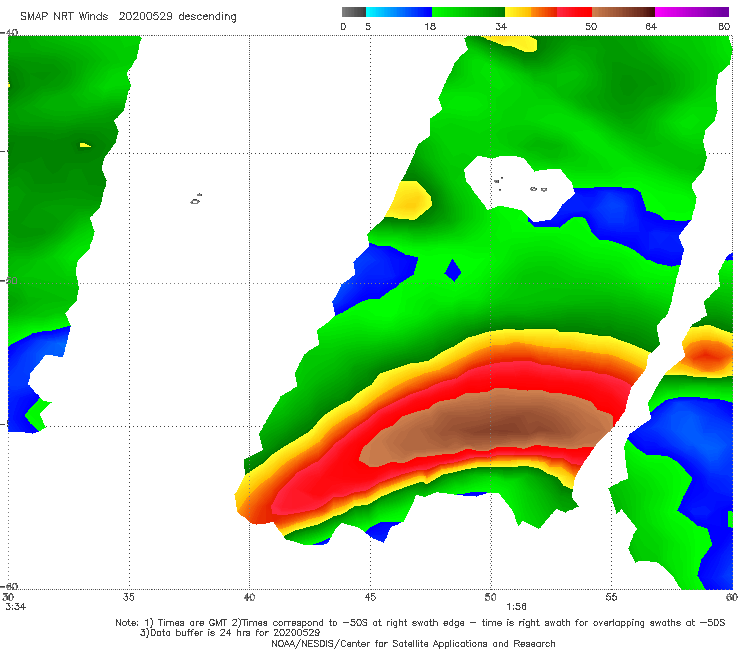Click the latitude axis label '-60'
Image resolution: width=740 pixels, height=650 pixels.
pos(9,586)
